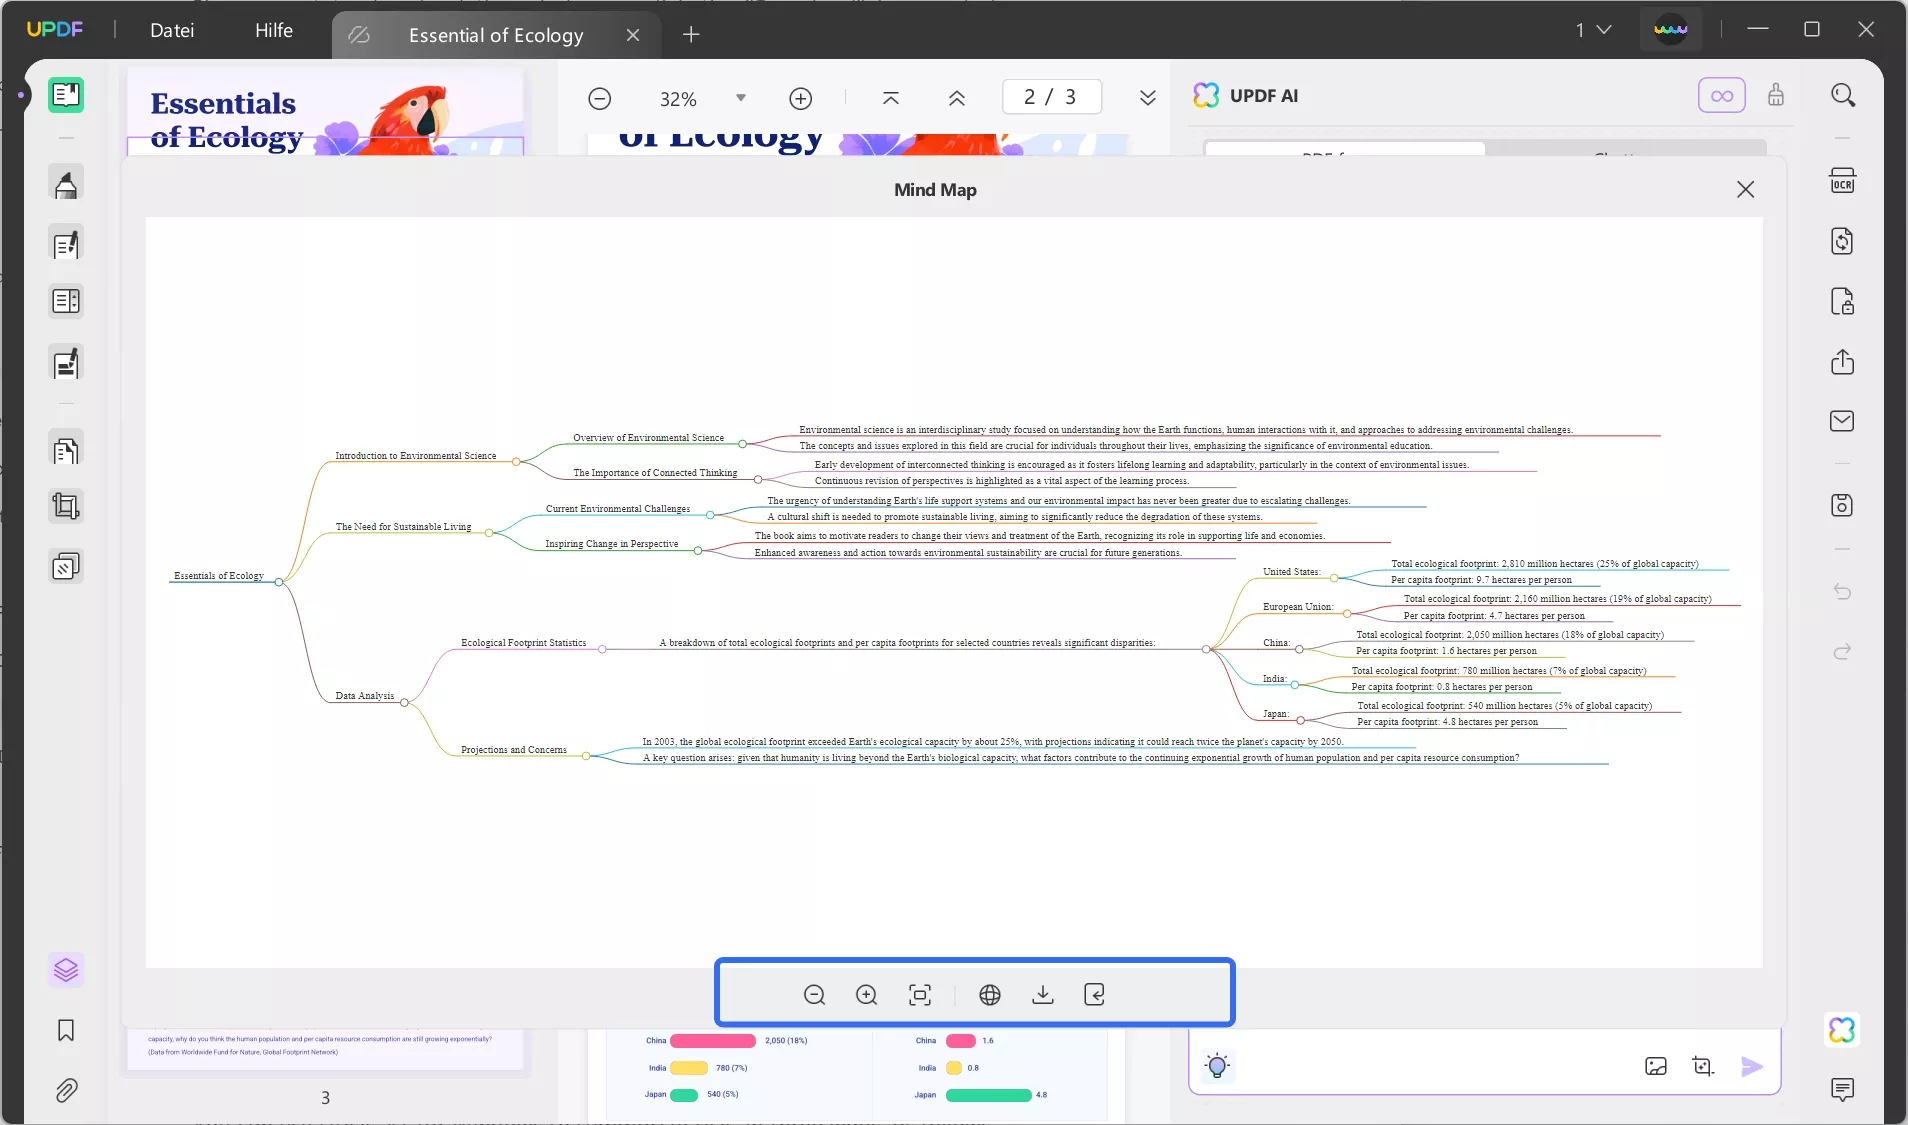Open the page tools document icon
This screenshot has width=1908, height=1125.
(x=66, y=451)
